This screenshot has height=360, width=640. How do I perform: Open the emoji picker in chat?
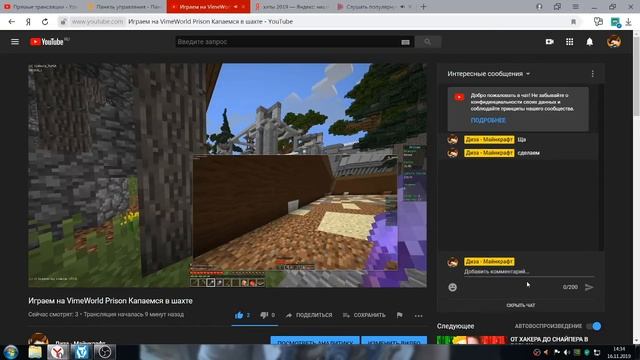[452, 287]
